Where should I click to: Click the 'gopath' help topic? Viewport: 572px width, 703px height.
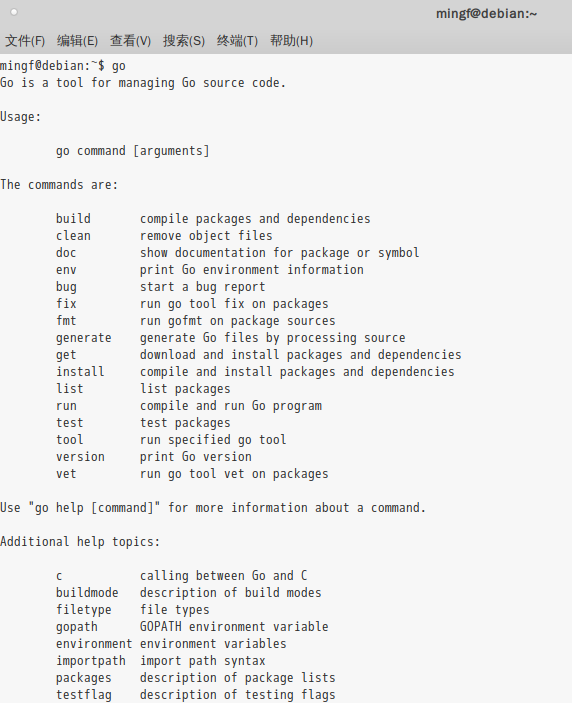(x=77, y=627)
